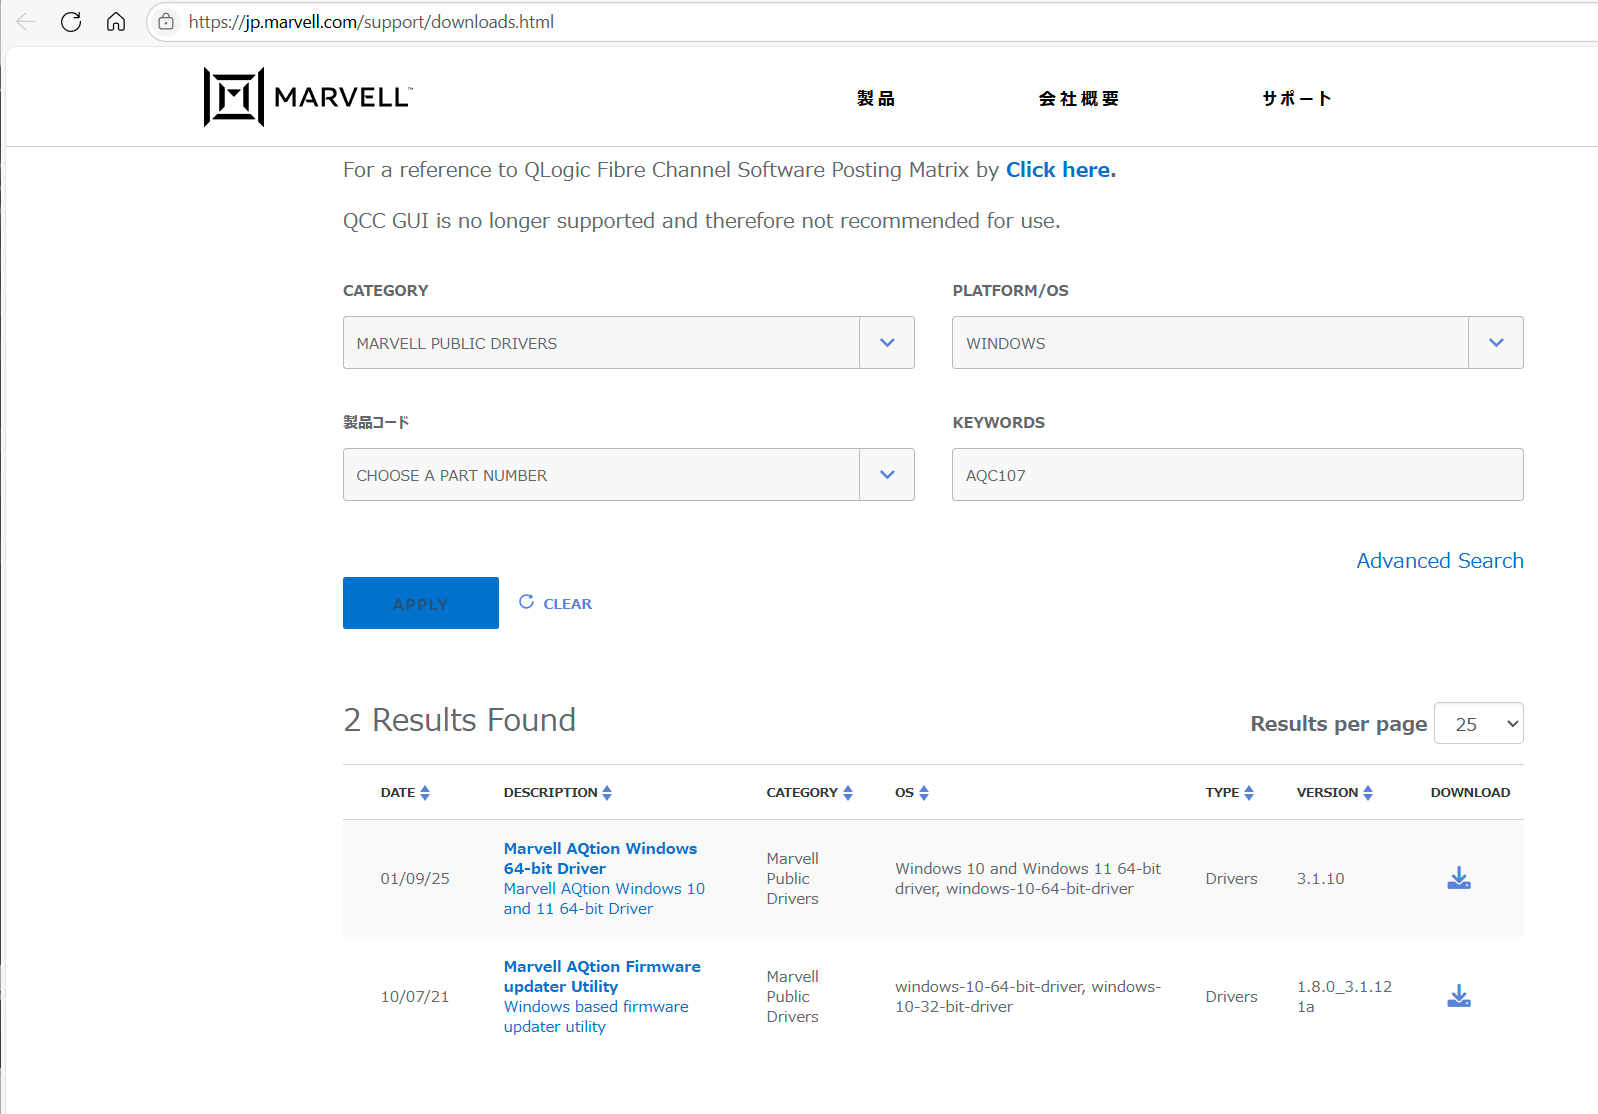Click the browser address bar URL
The height and width of the screenshot is (1114, 1598).
coord(371,22)
